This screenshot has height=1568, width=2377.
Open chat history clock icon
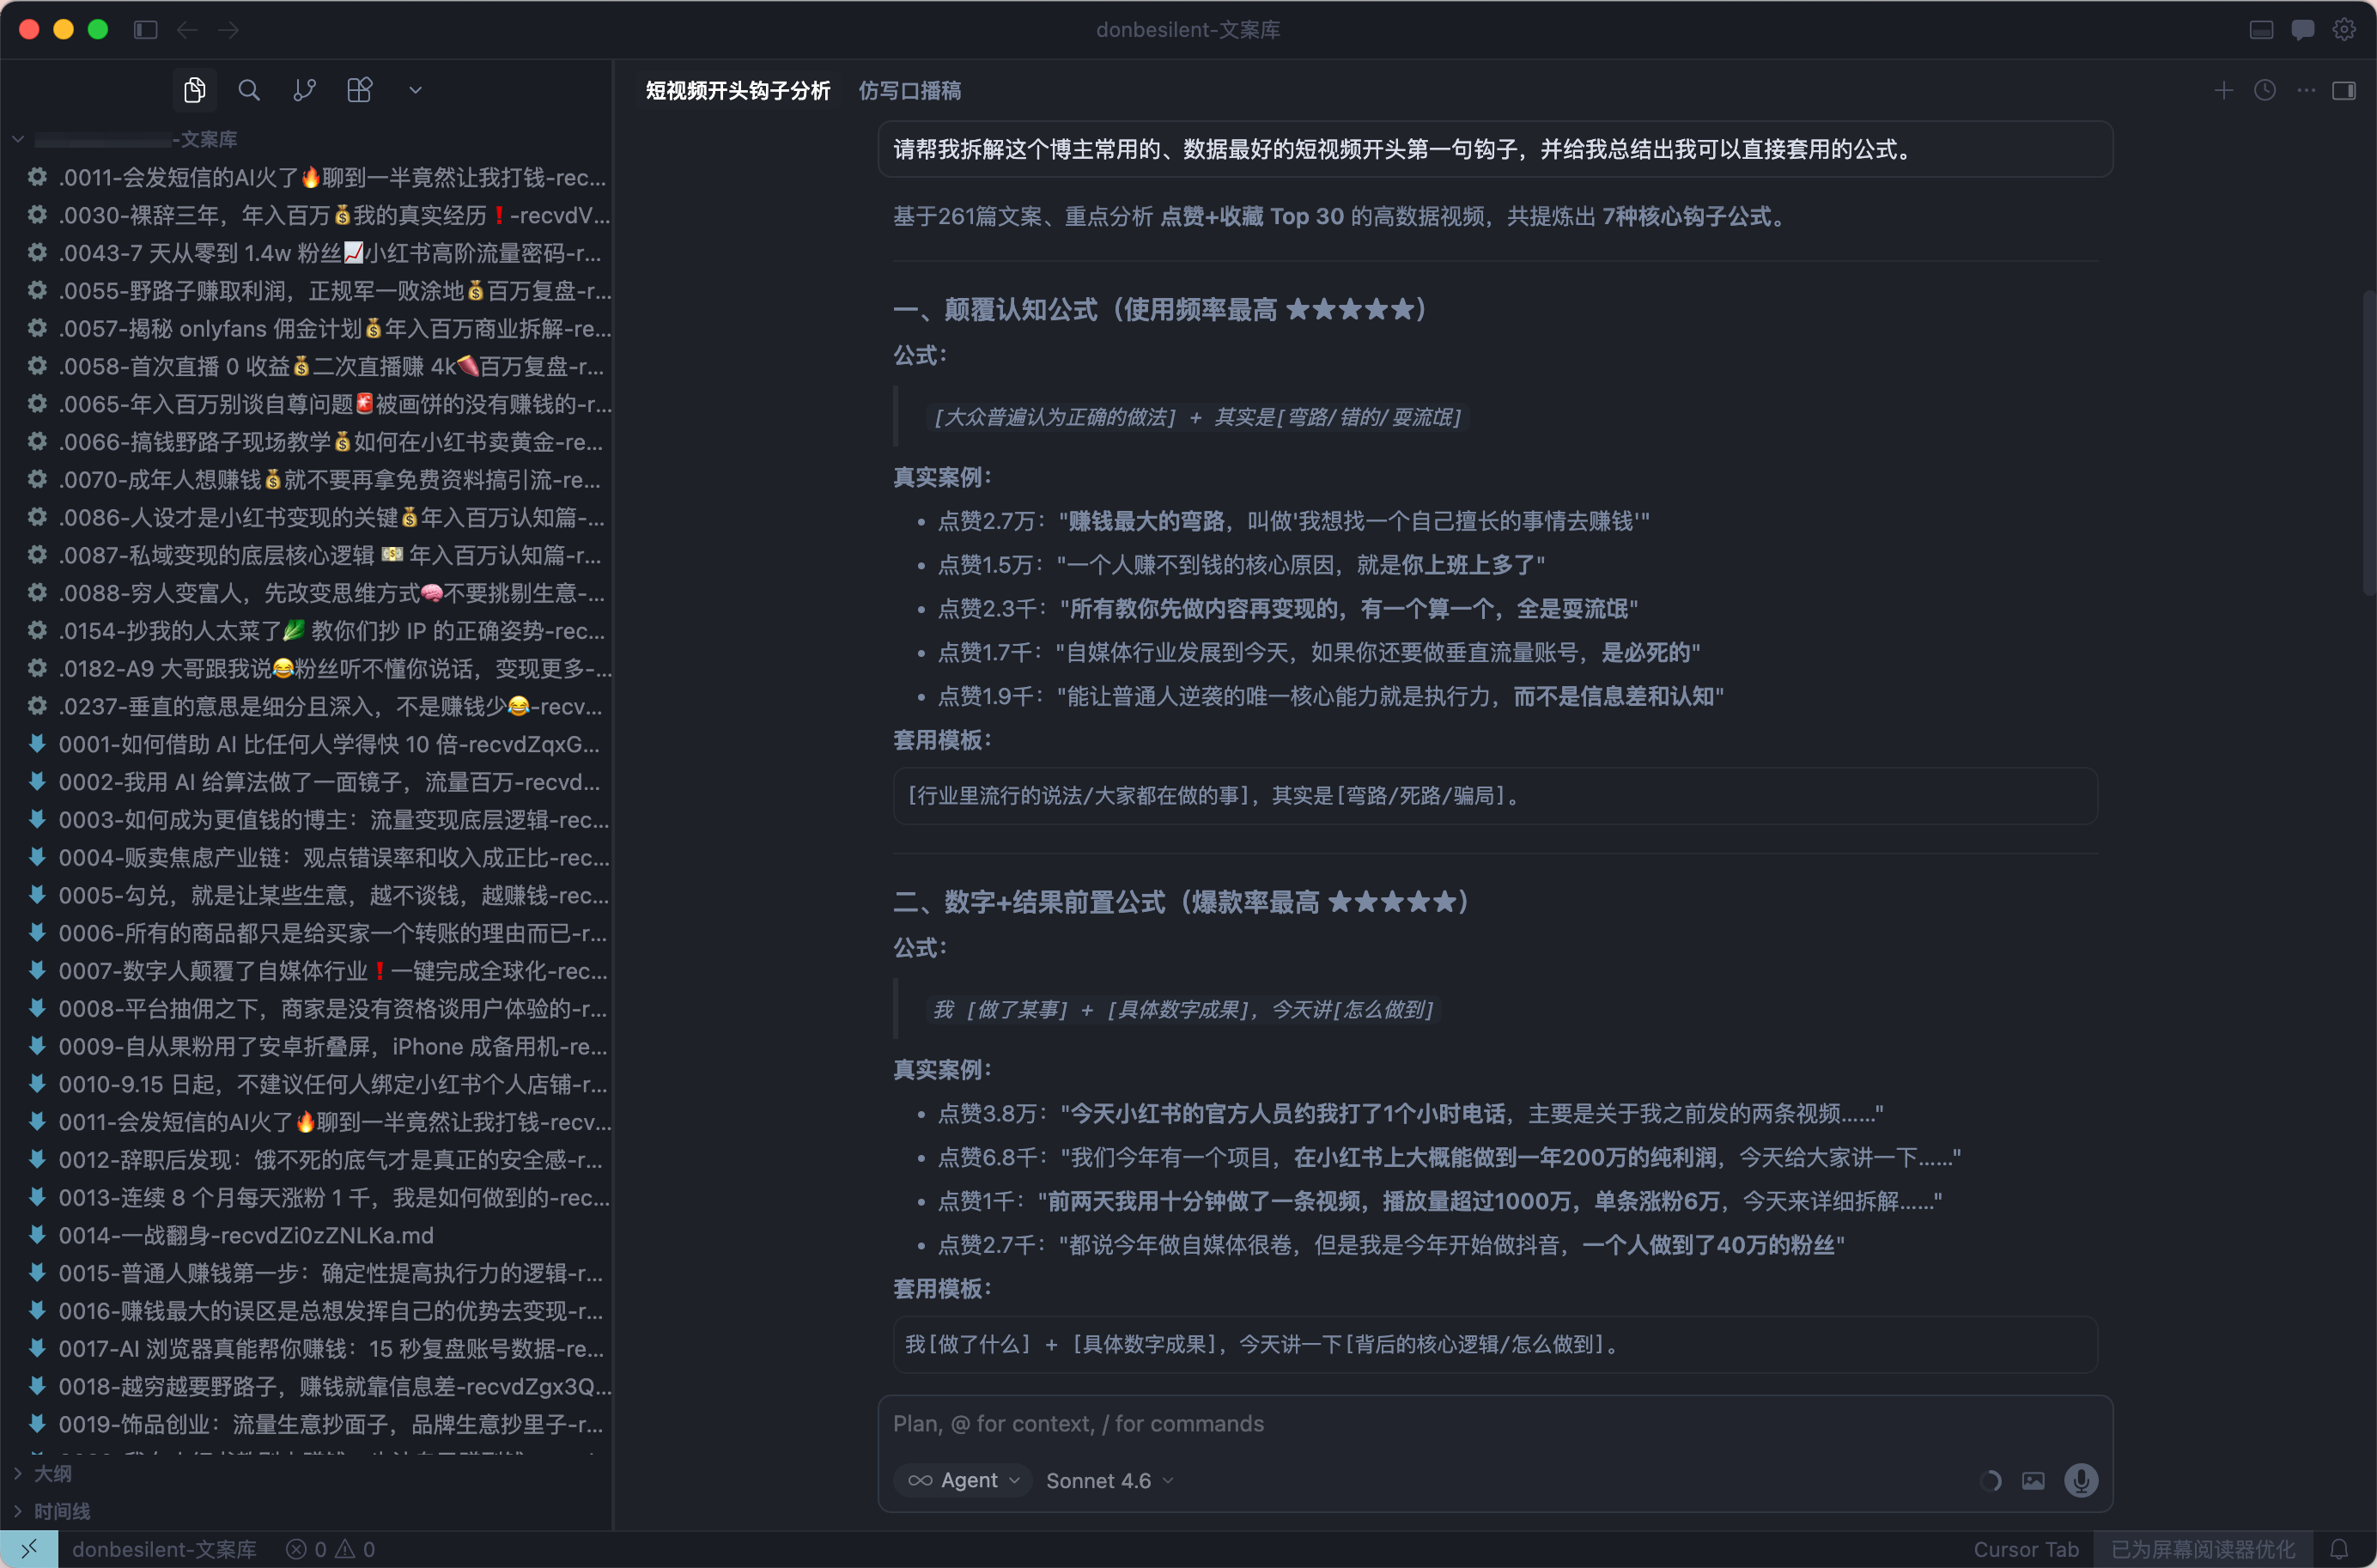pyautogui.click(x=2265, y=90)
